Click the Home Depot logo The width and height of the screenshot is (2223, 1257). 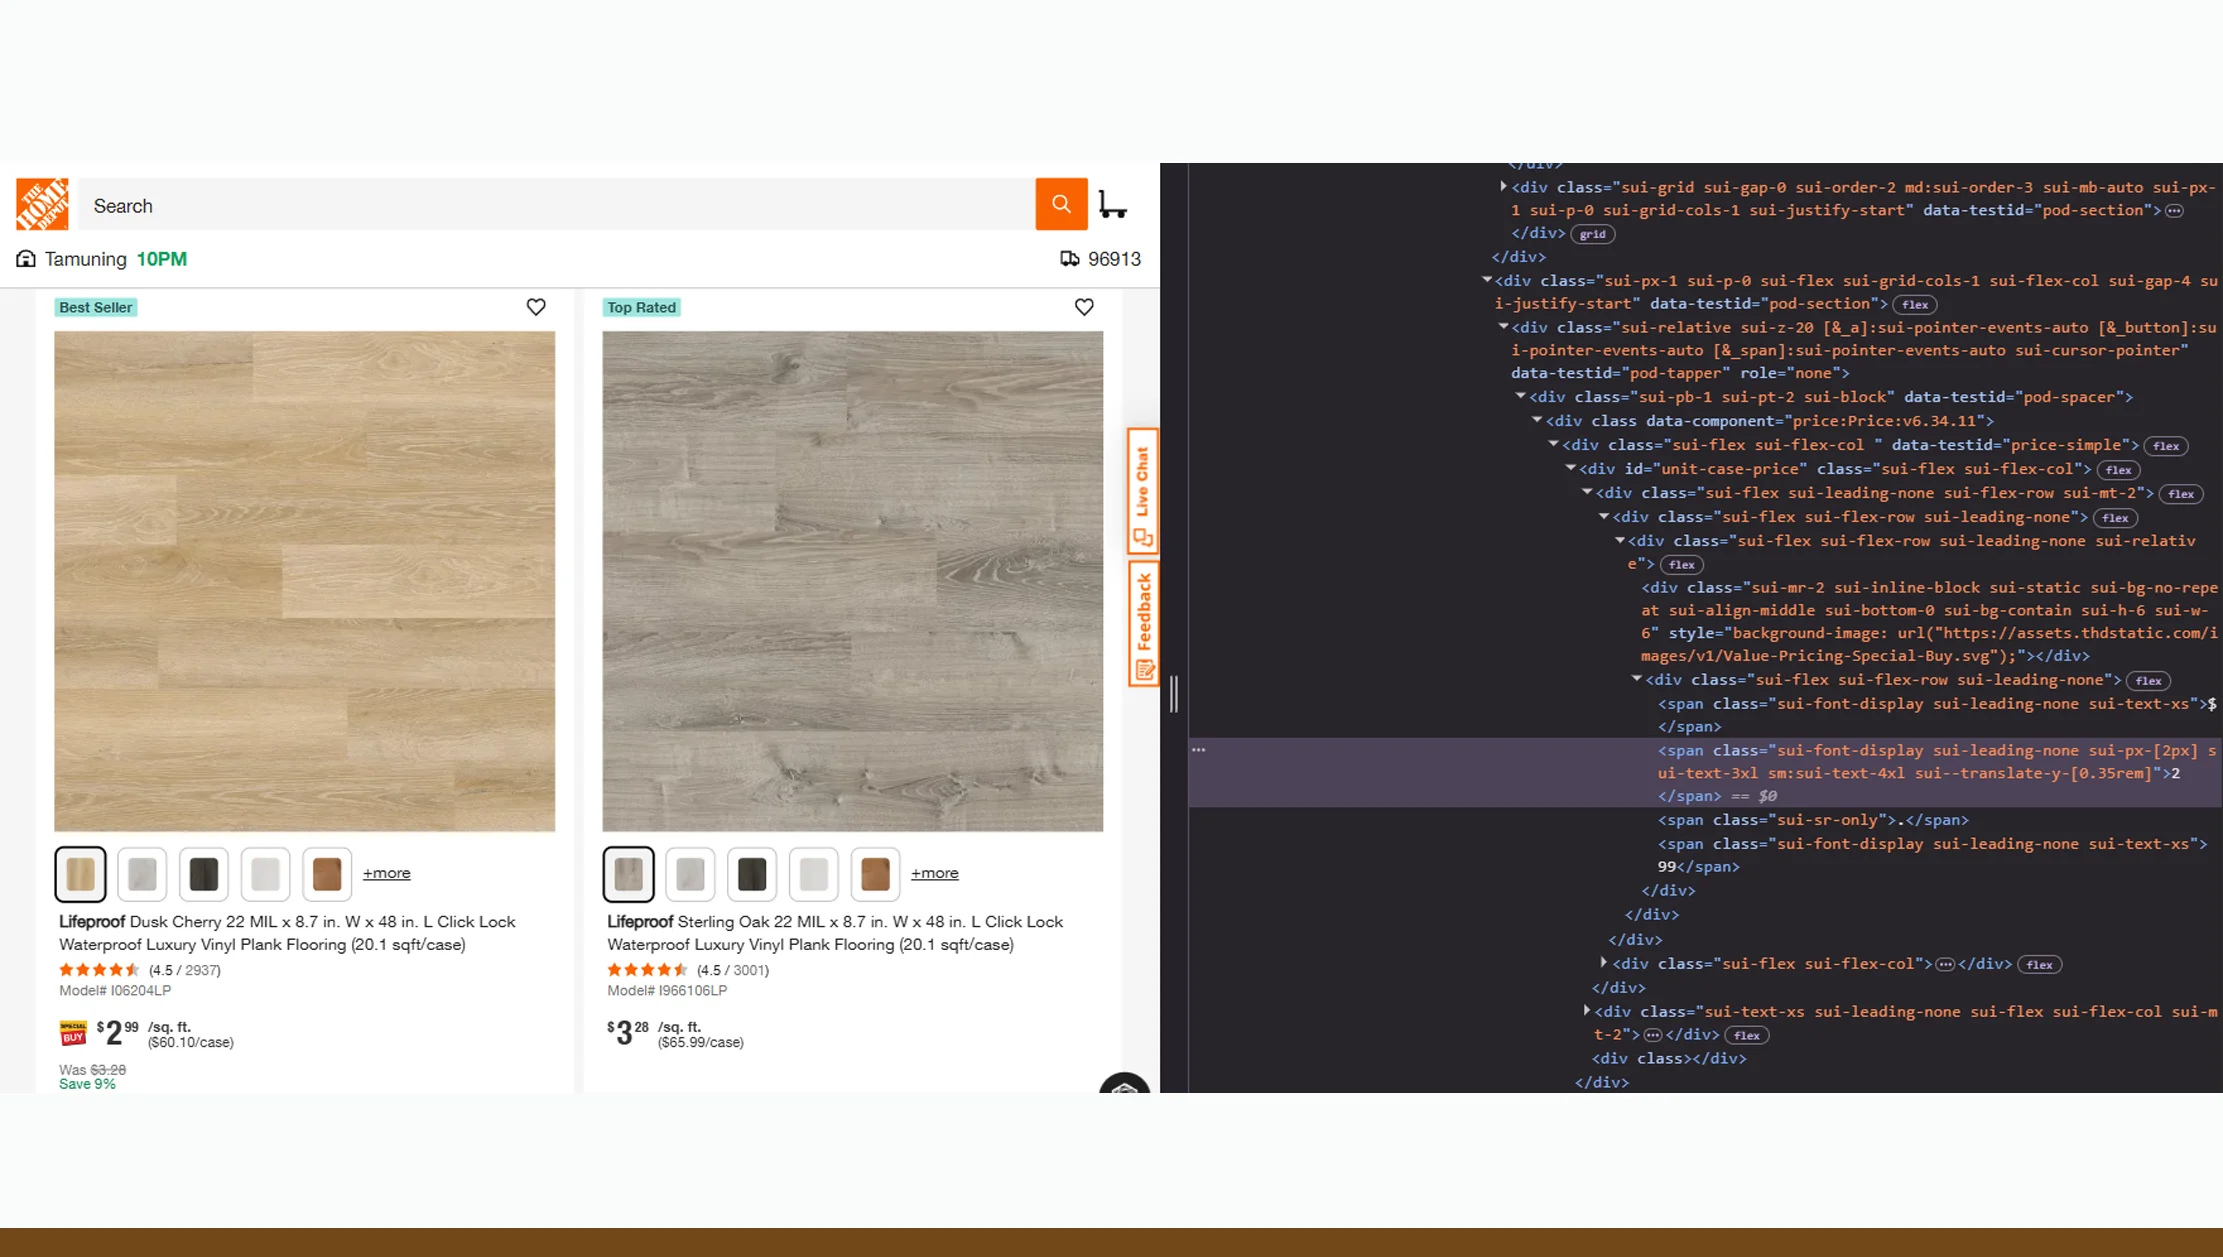[x=41, y=204]
